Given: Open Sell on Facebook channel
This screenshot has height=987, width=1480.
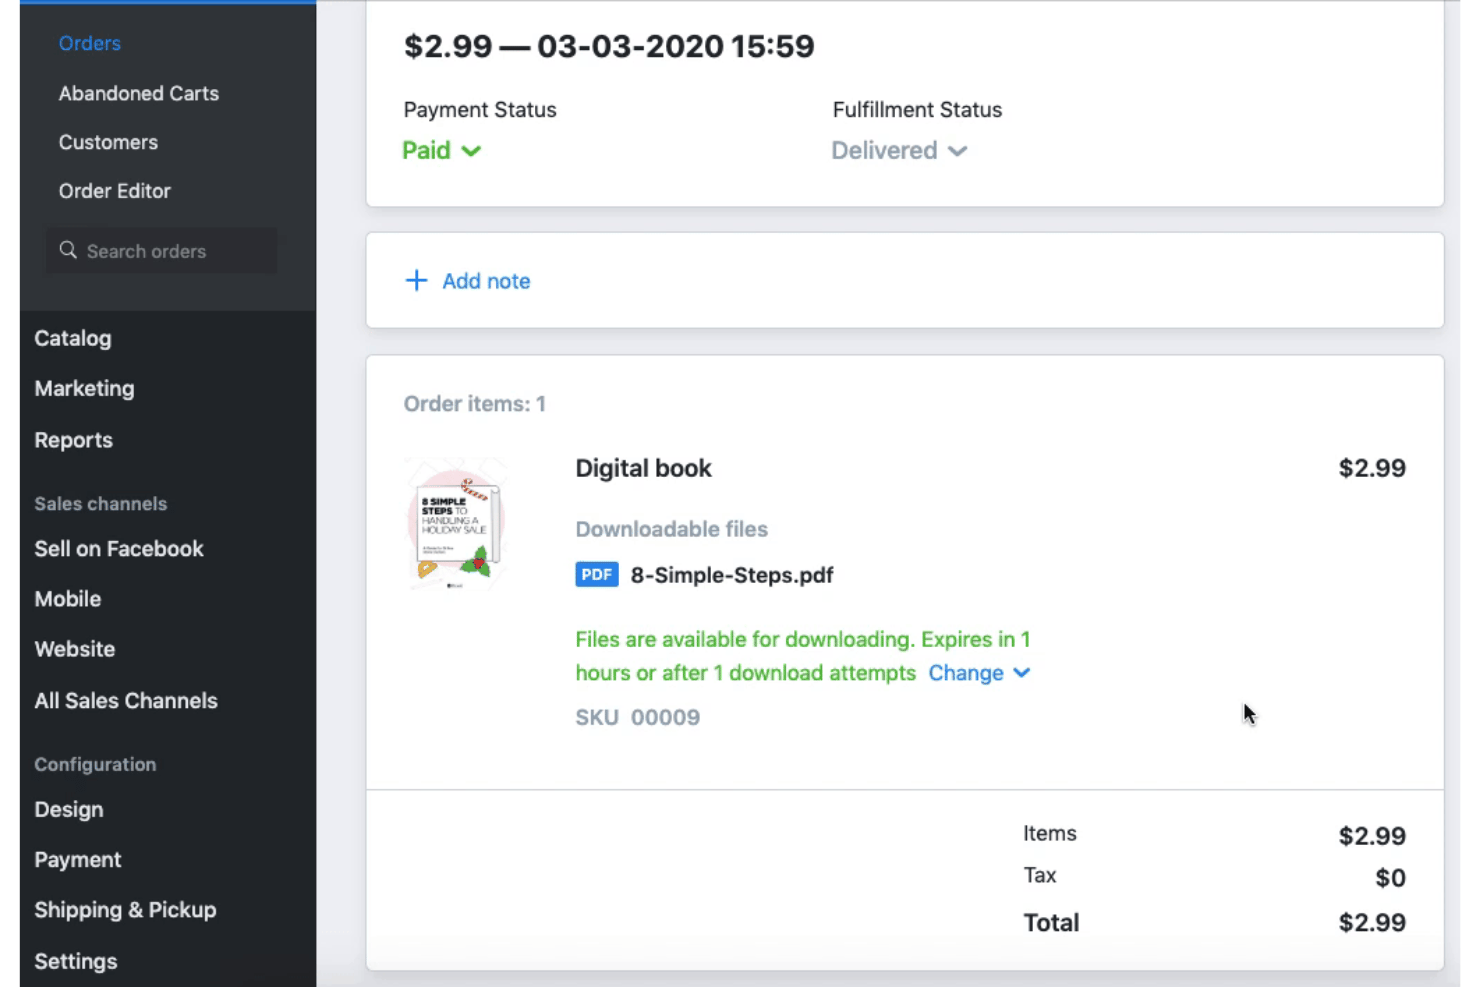Looking at the screenshot, I should [x=119, y=549].
